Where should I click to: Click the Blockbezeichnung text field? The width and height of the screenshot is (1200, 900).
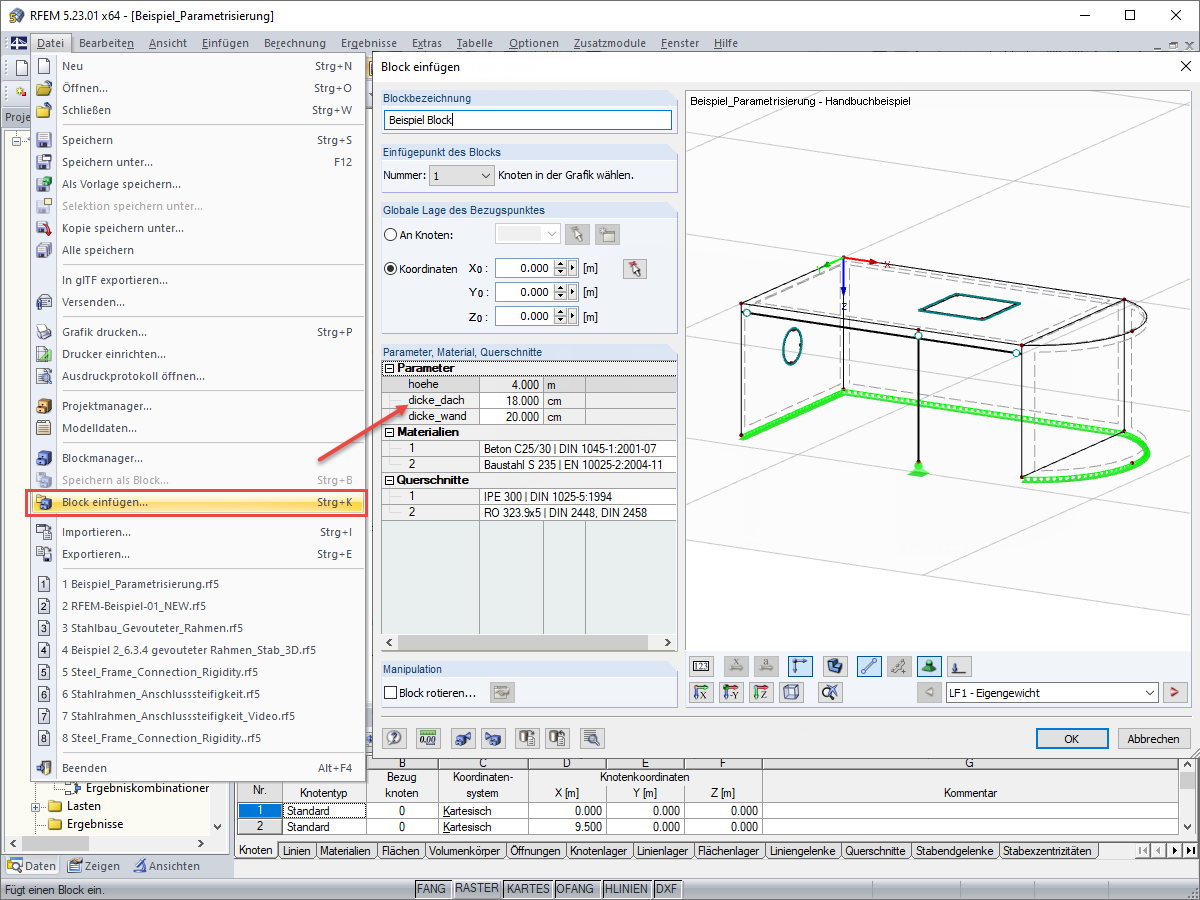coord(528,120)
